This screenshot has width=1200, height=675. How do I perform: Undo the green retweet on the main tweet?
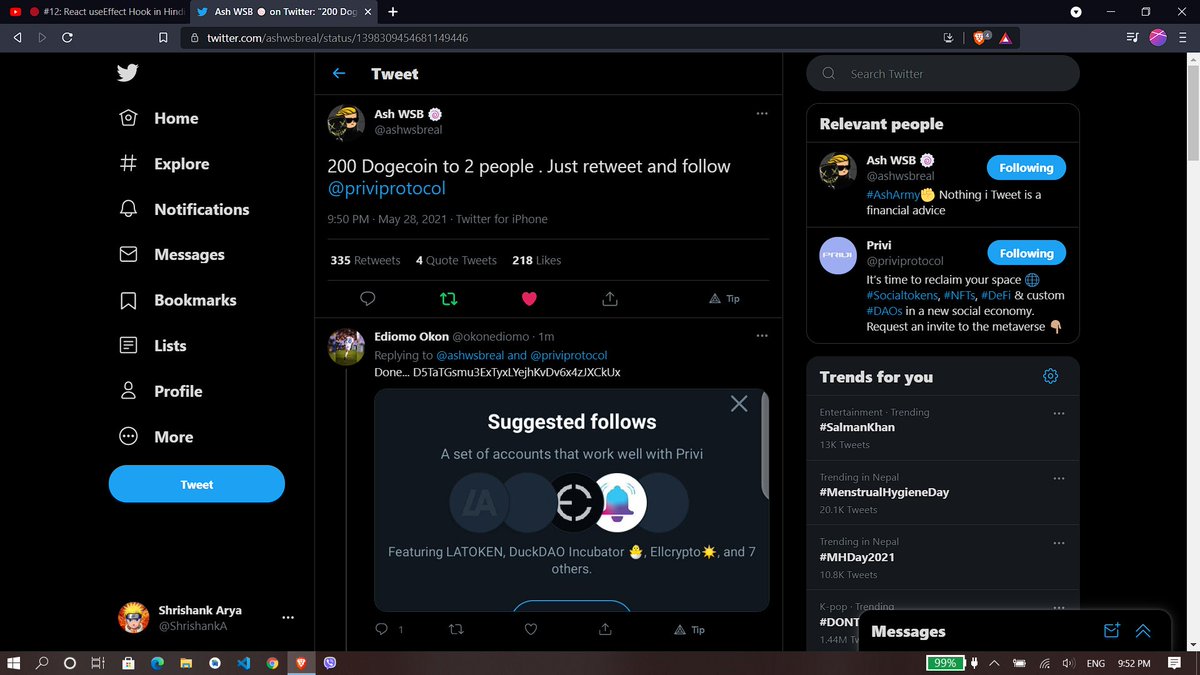[449, 298]
